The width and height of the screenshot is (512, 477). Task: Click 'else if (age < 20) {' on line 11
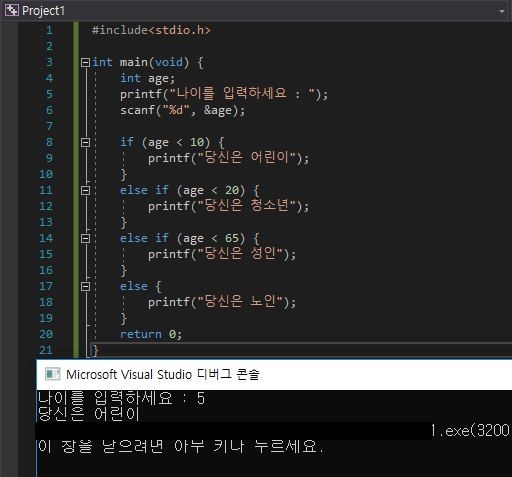click(x=189, y=191)
